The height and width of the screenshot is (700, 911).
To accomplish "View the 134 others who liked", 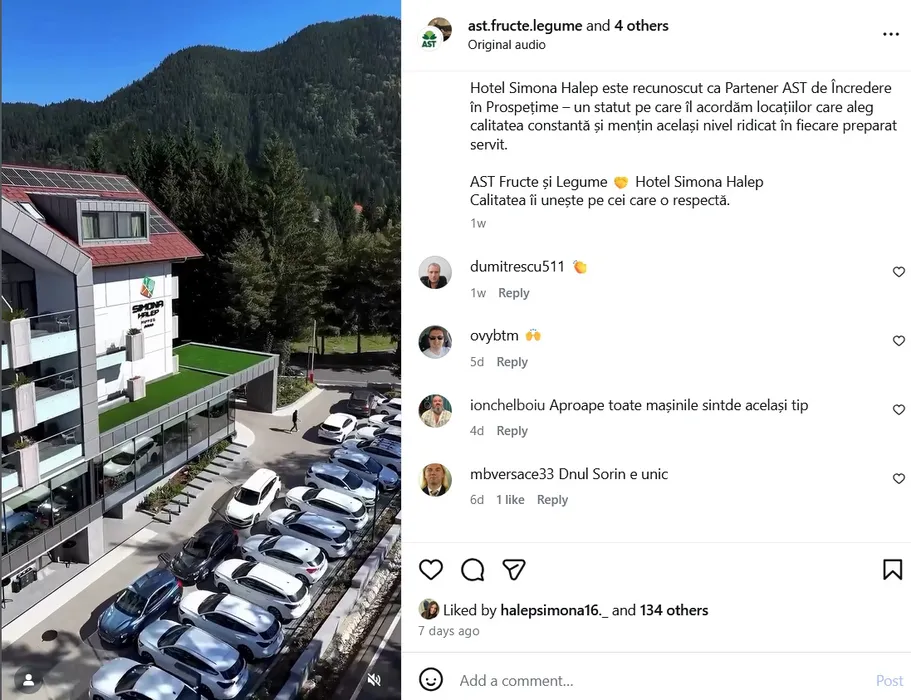I will [674, 610].
